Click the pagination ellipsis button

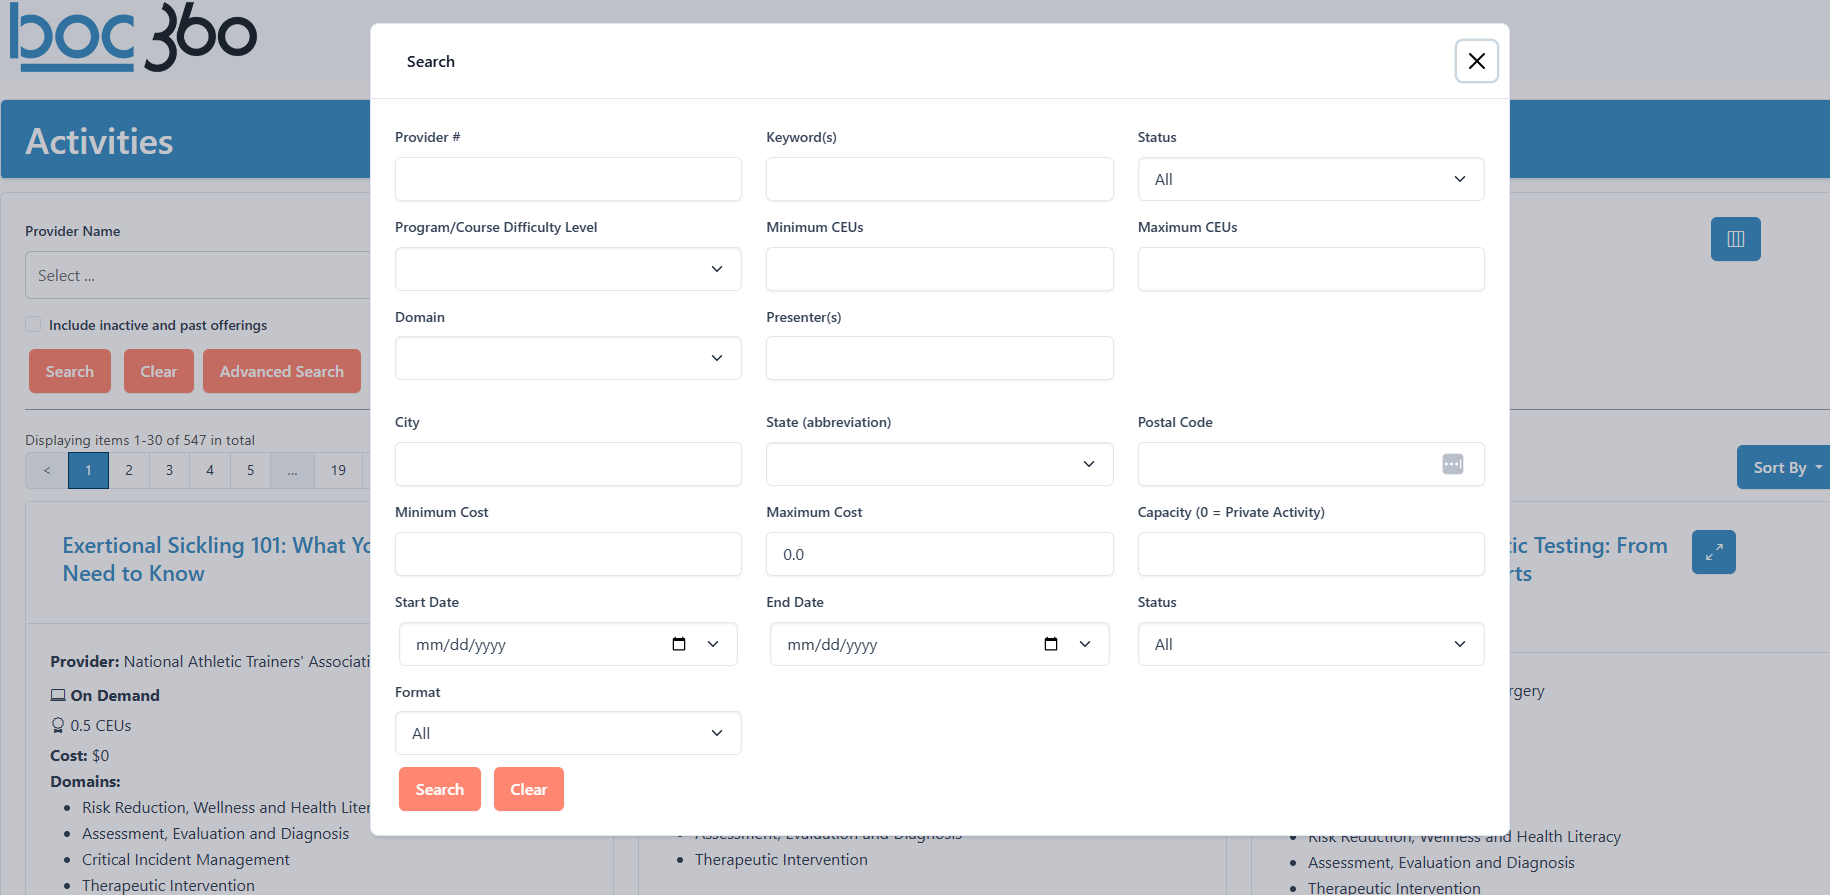[292, 470]
